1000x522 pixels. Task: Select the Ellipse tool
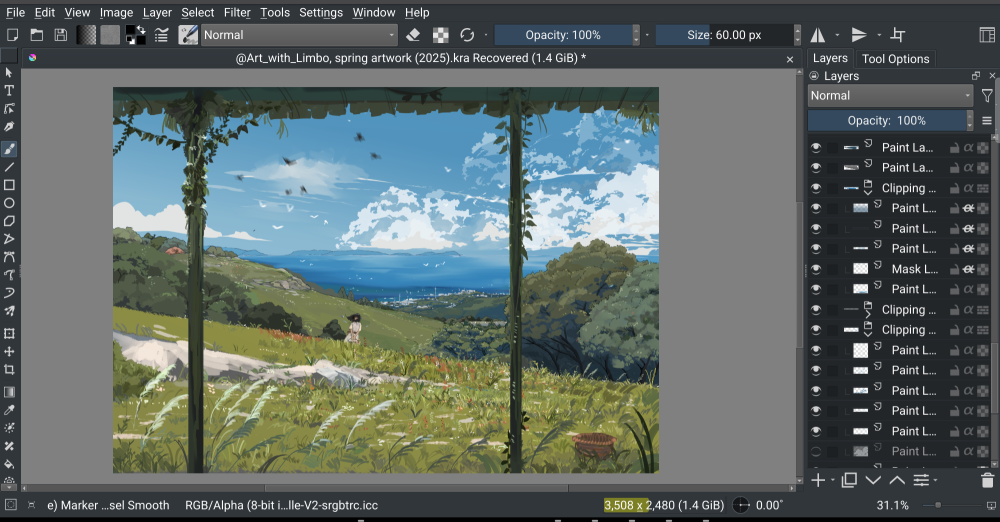coord(9,203)
